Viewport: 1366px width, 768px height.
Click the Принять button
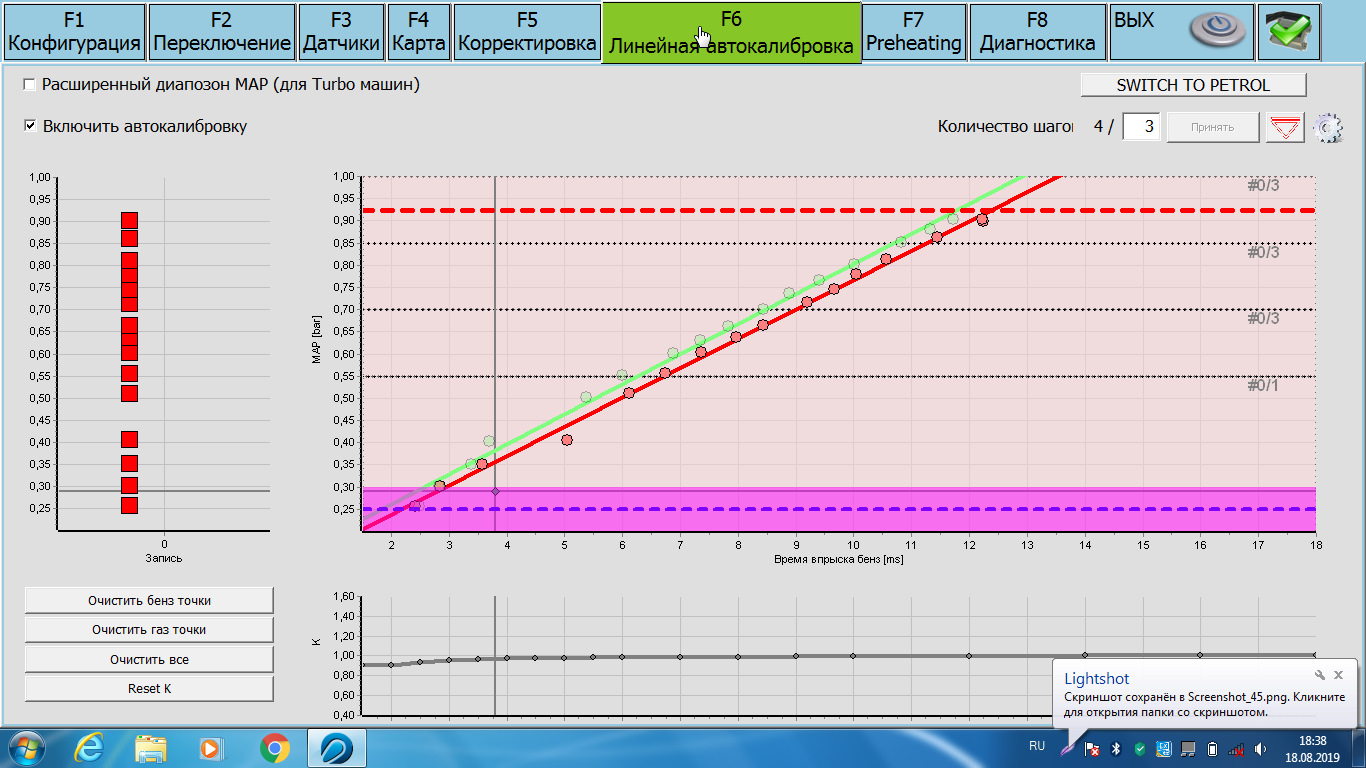1212,127
